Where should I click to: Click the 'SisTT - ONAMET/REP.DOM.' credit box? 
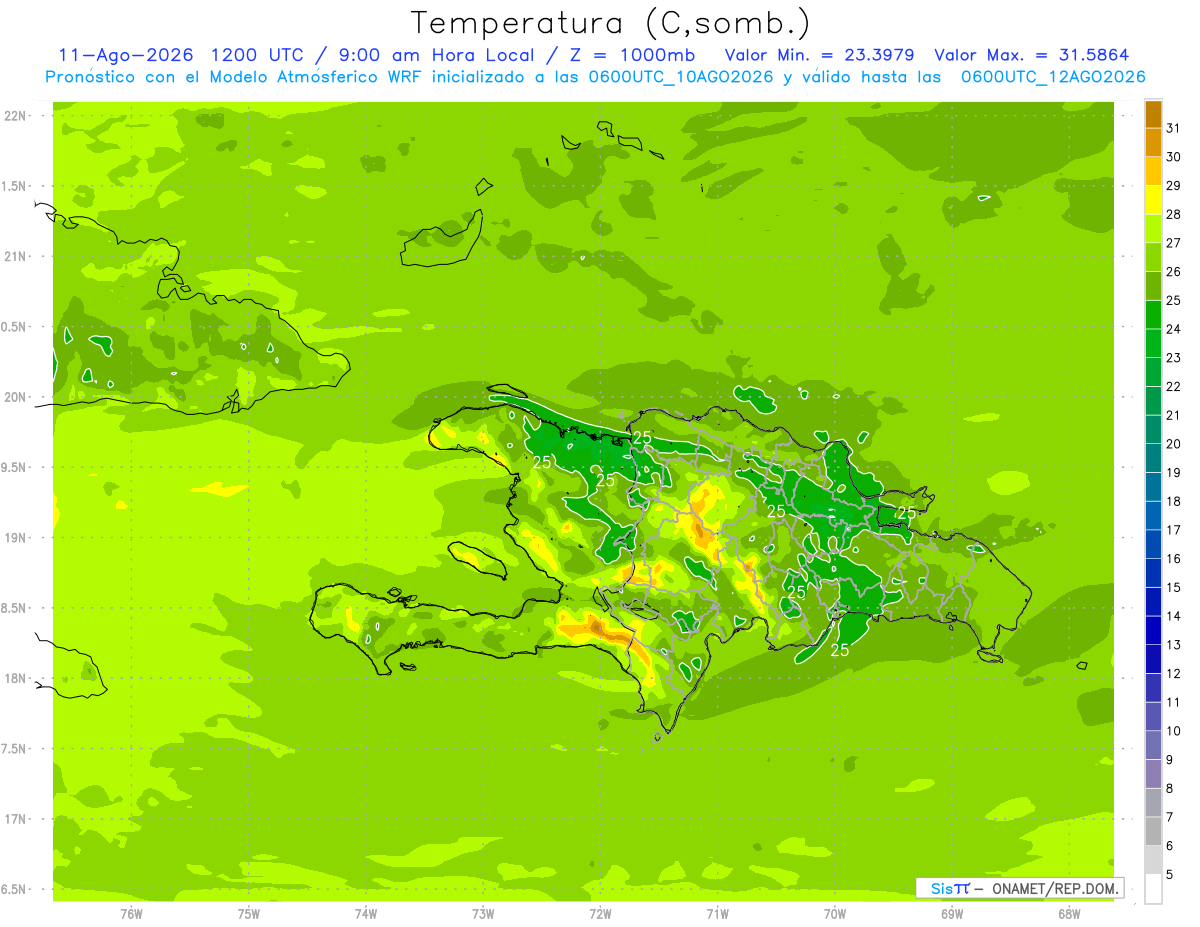point(1019,888)
